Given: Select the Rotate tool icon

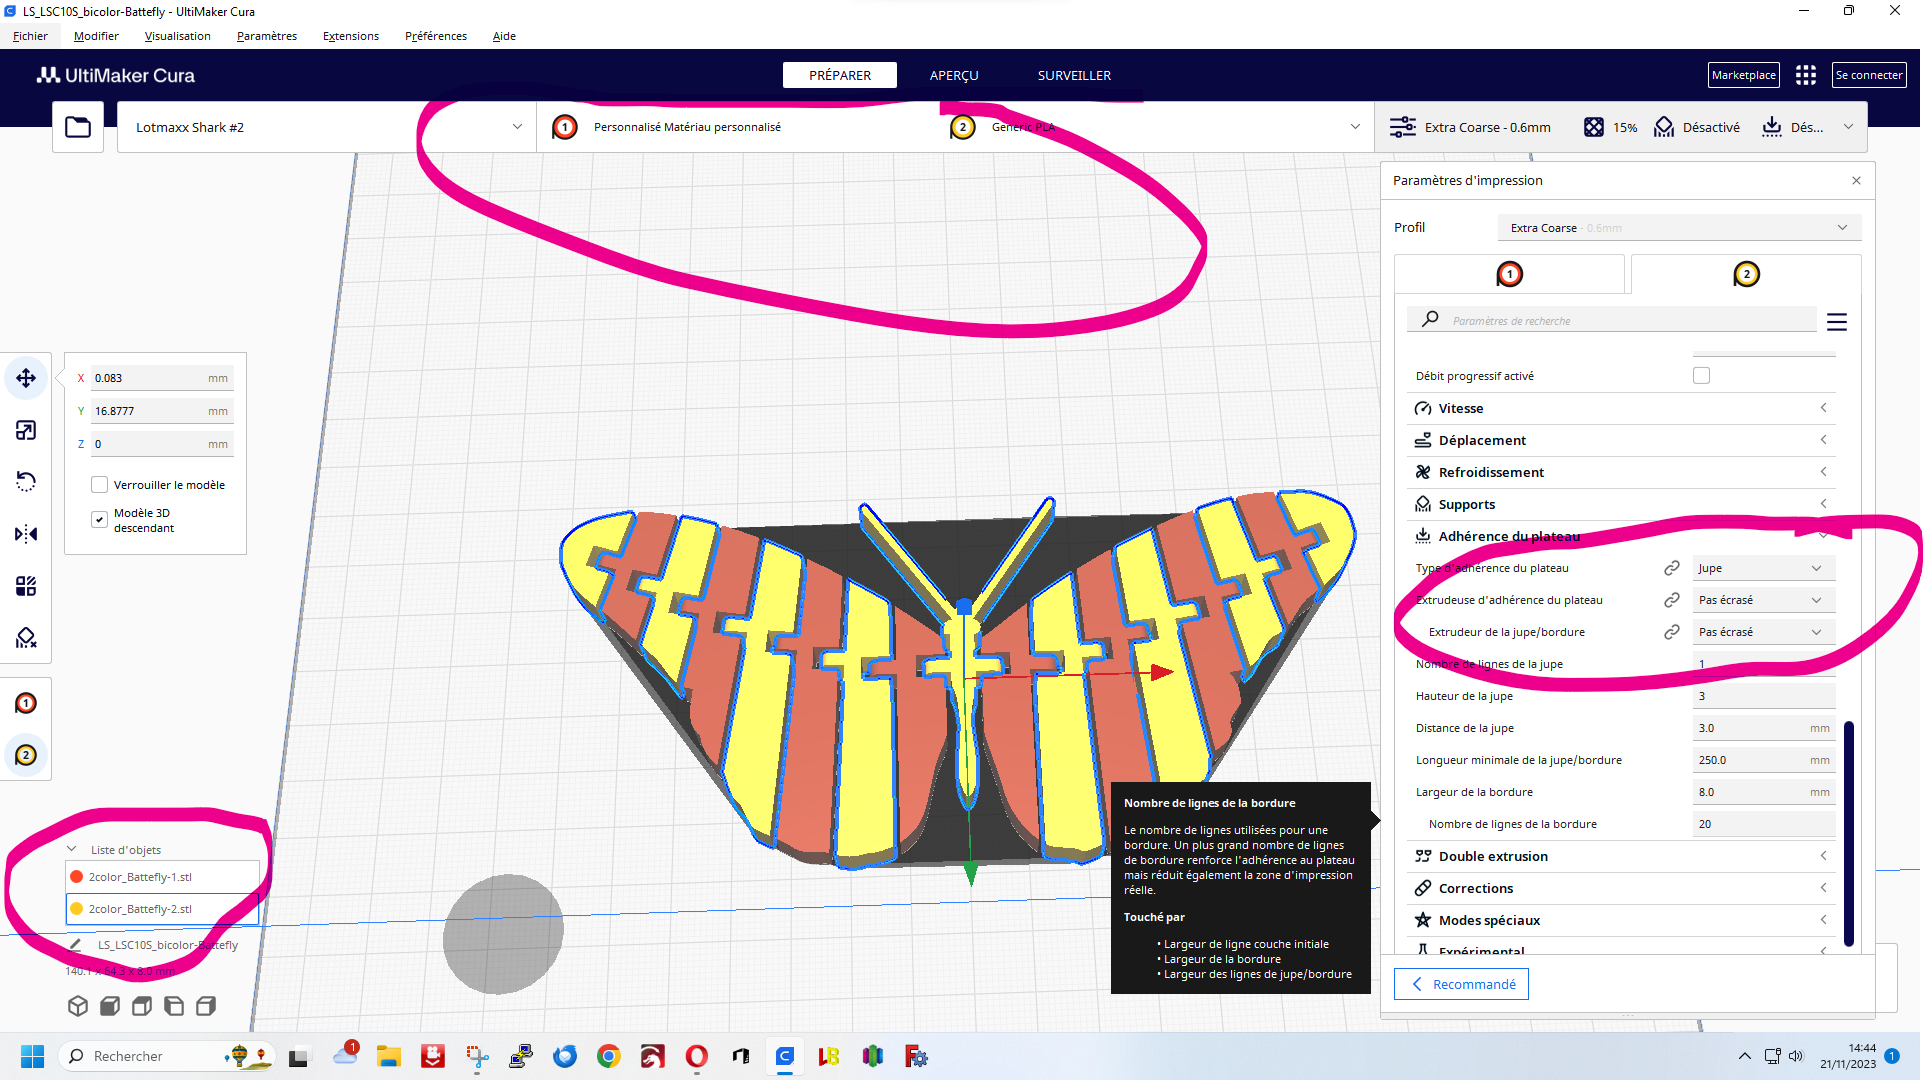Looking at the screenshot, I should point(26,482).
